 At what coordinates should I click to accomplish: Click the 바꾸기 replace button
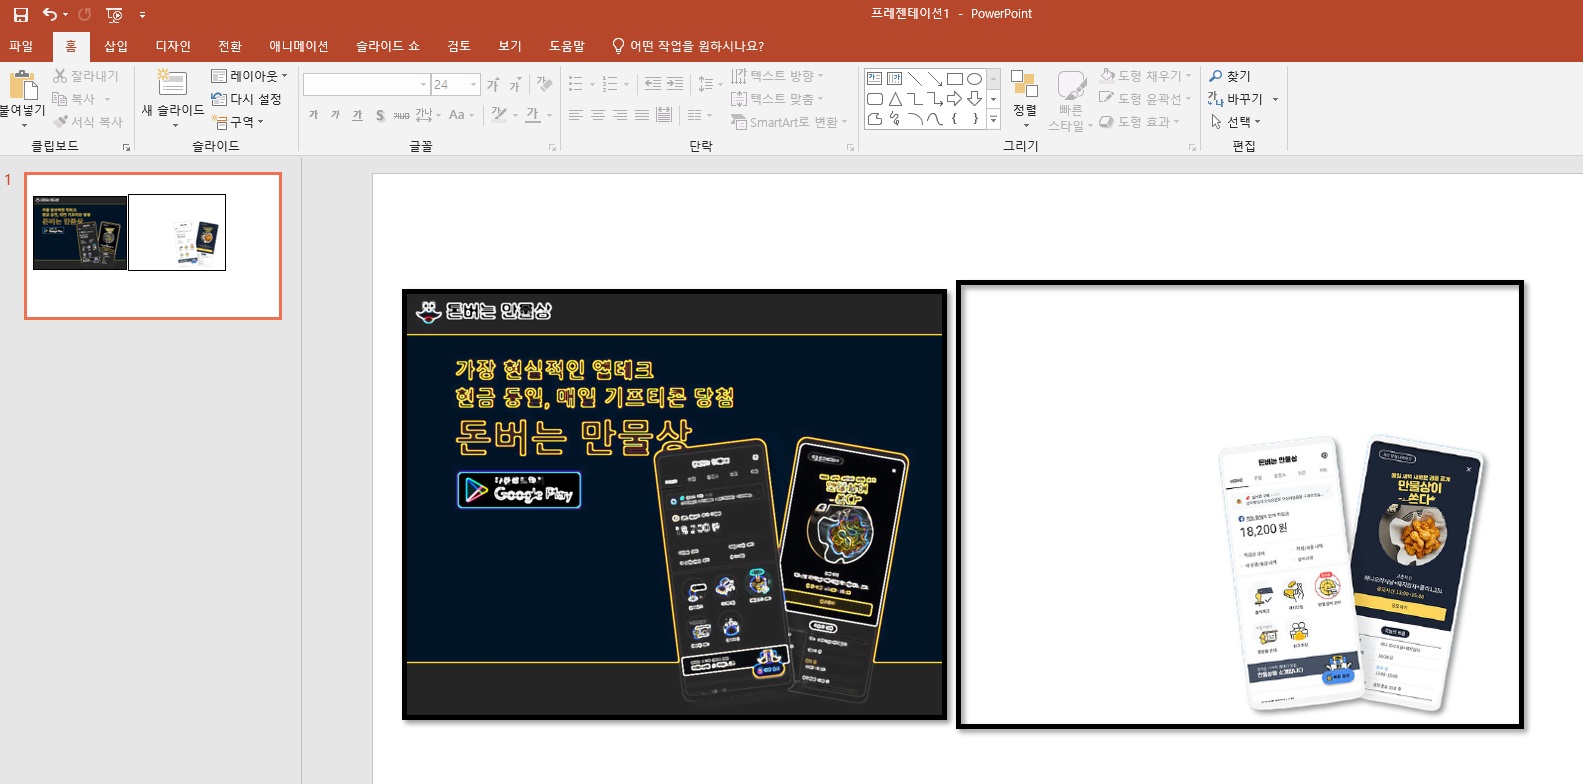coord(1242,99)
